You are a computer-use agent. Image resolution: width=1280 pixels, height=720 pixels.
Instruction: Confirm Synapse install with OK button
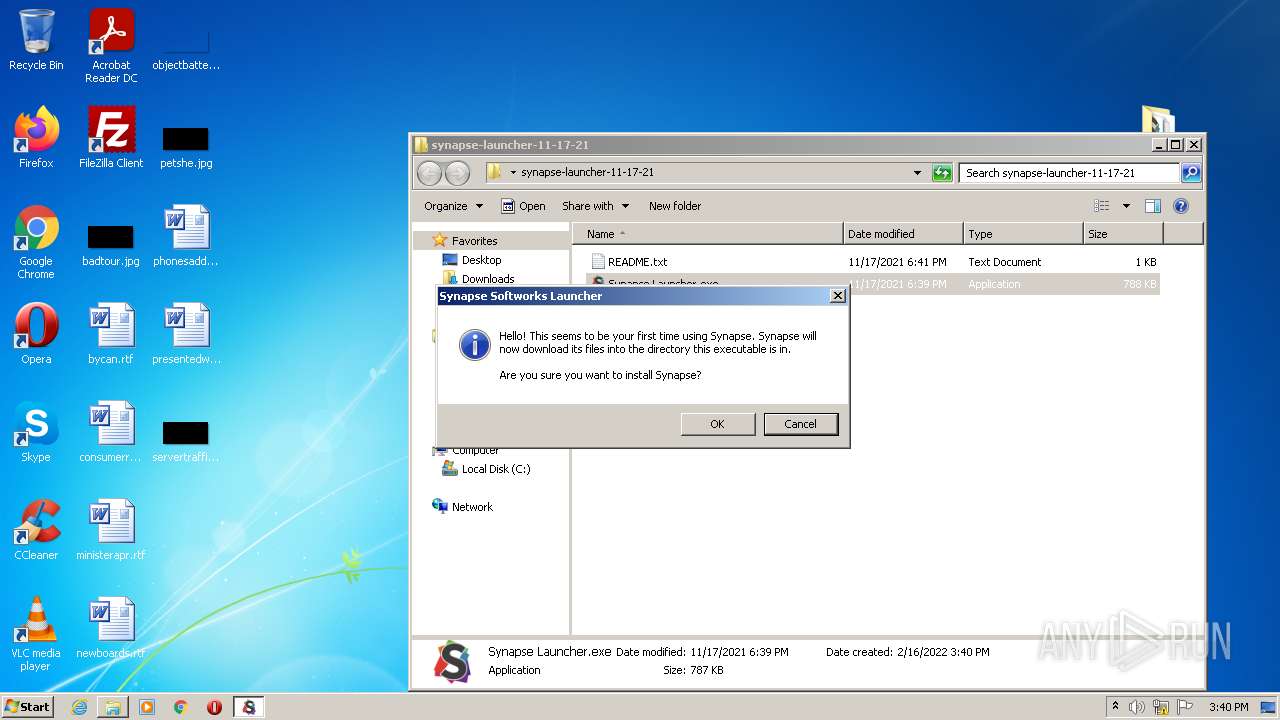[717, 424]
